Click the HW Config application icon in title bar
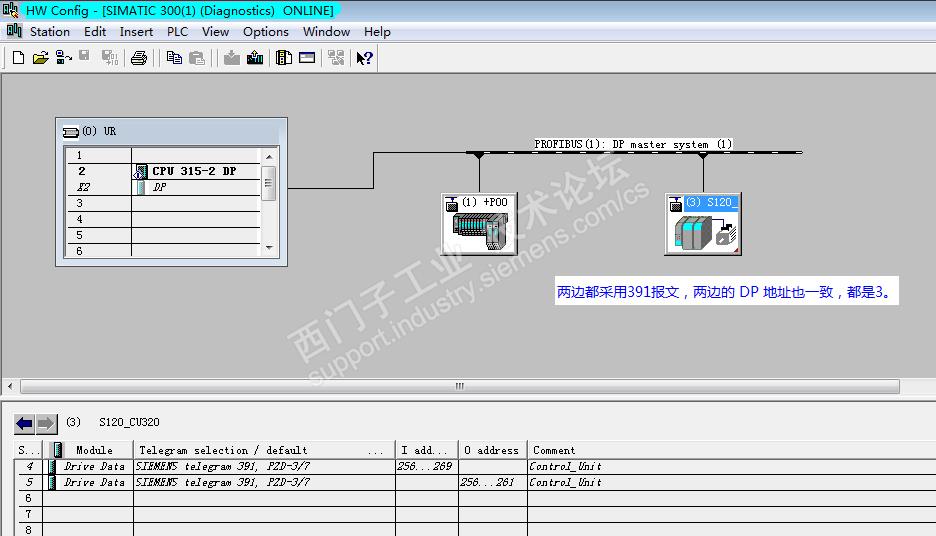The height and width of the screenshot is (536, 936). (x=10, y=10)
